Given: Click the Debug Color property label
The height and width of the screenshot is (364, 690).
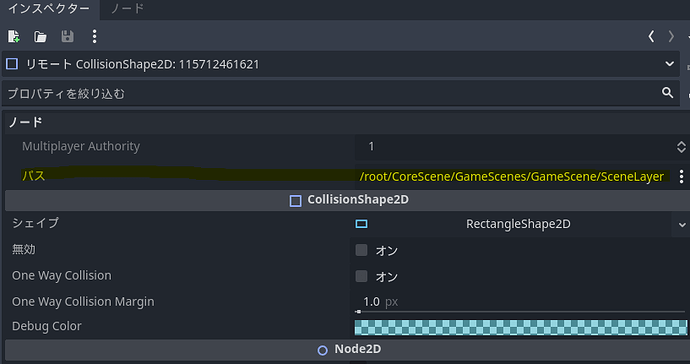Looking at the screenshot, I should 47,326.
